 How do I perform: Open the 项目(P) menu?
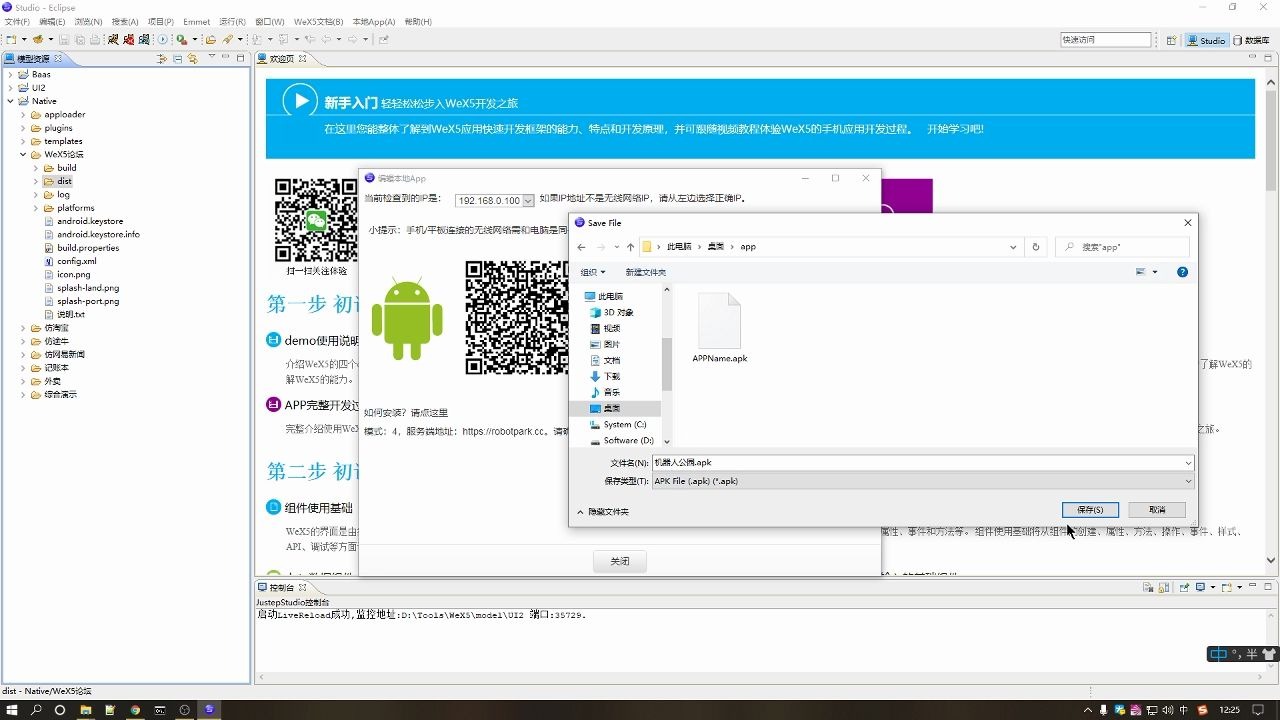pos(160,21)
